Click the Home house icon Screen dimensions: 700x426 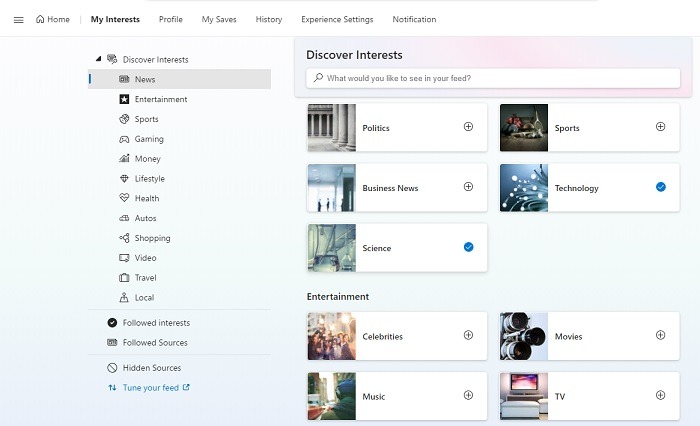40,19
